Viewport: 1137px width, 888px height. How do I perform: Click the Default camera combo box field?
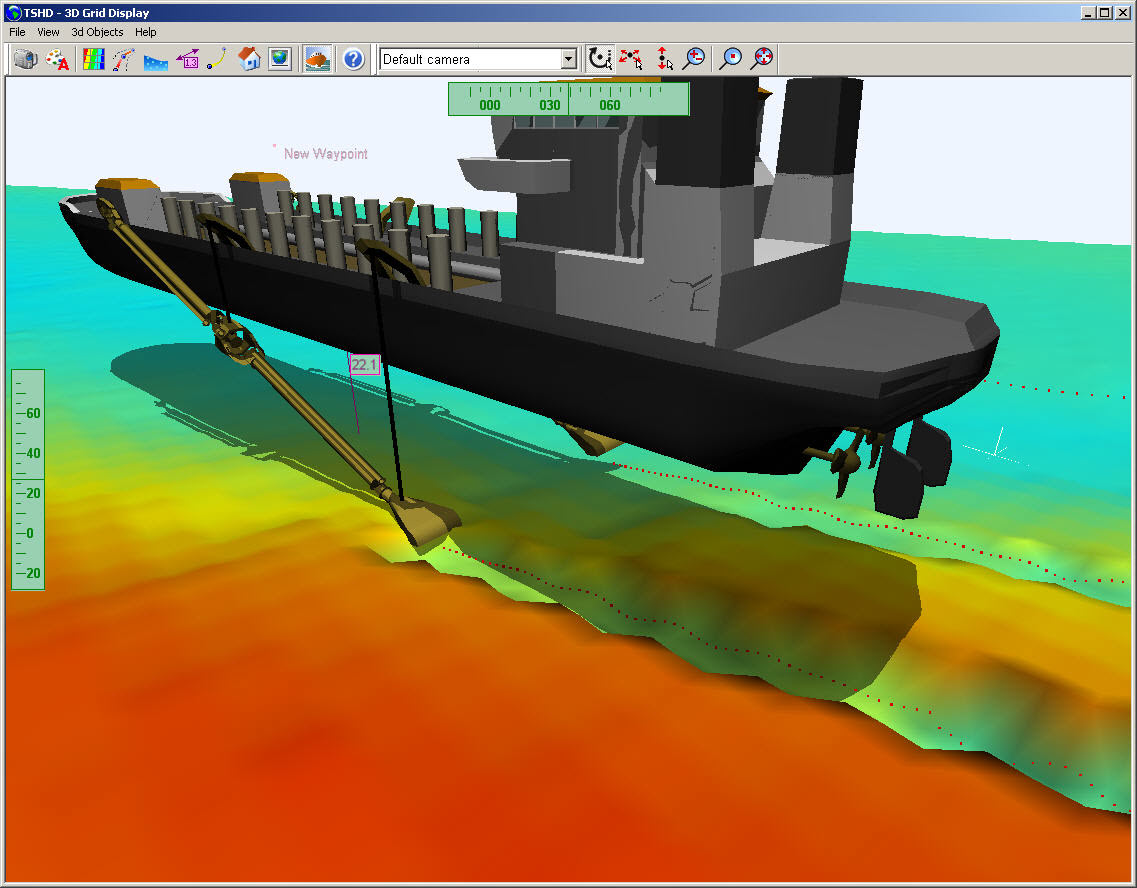pos(468,59)
